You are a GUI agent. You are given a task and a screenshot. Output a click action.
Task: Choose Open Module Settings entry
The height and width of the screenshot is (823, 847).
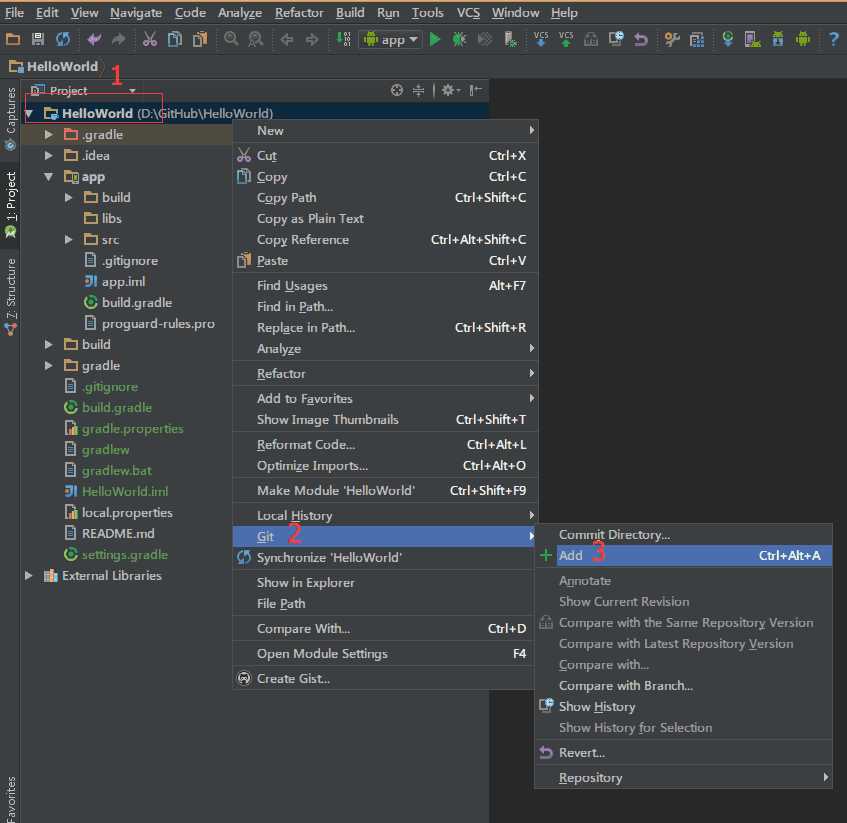point(385,653)
